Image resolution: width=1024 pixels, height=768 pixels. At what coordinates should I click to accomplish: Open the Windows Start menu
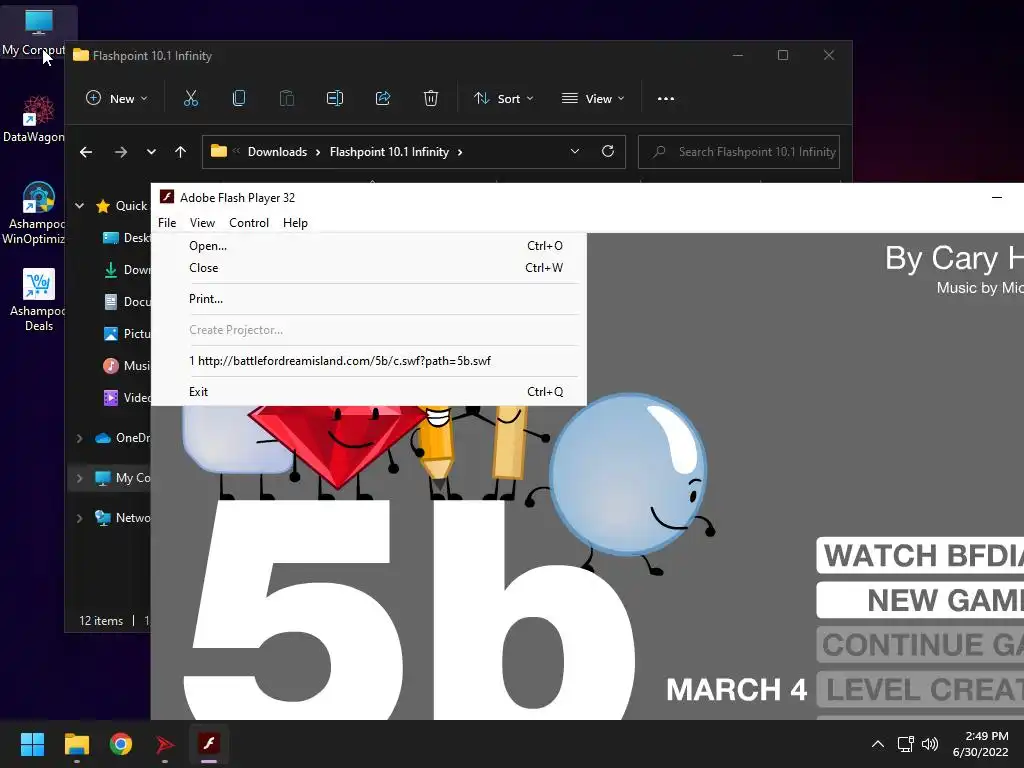tap(32, 744)
